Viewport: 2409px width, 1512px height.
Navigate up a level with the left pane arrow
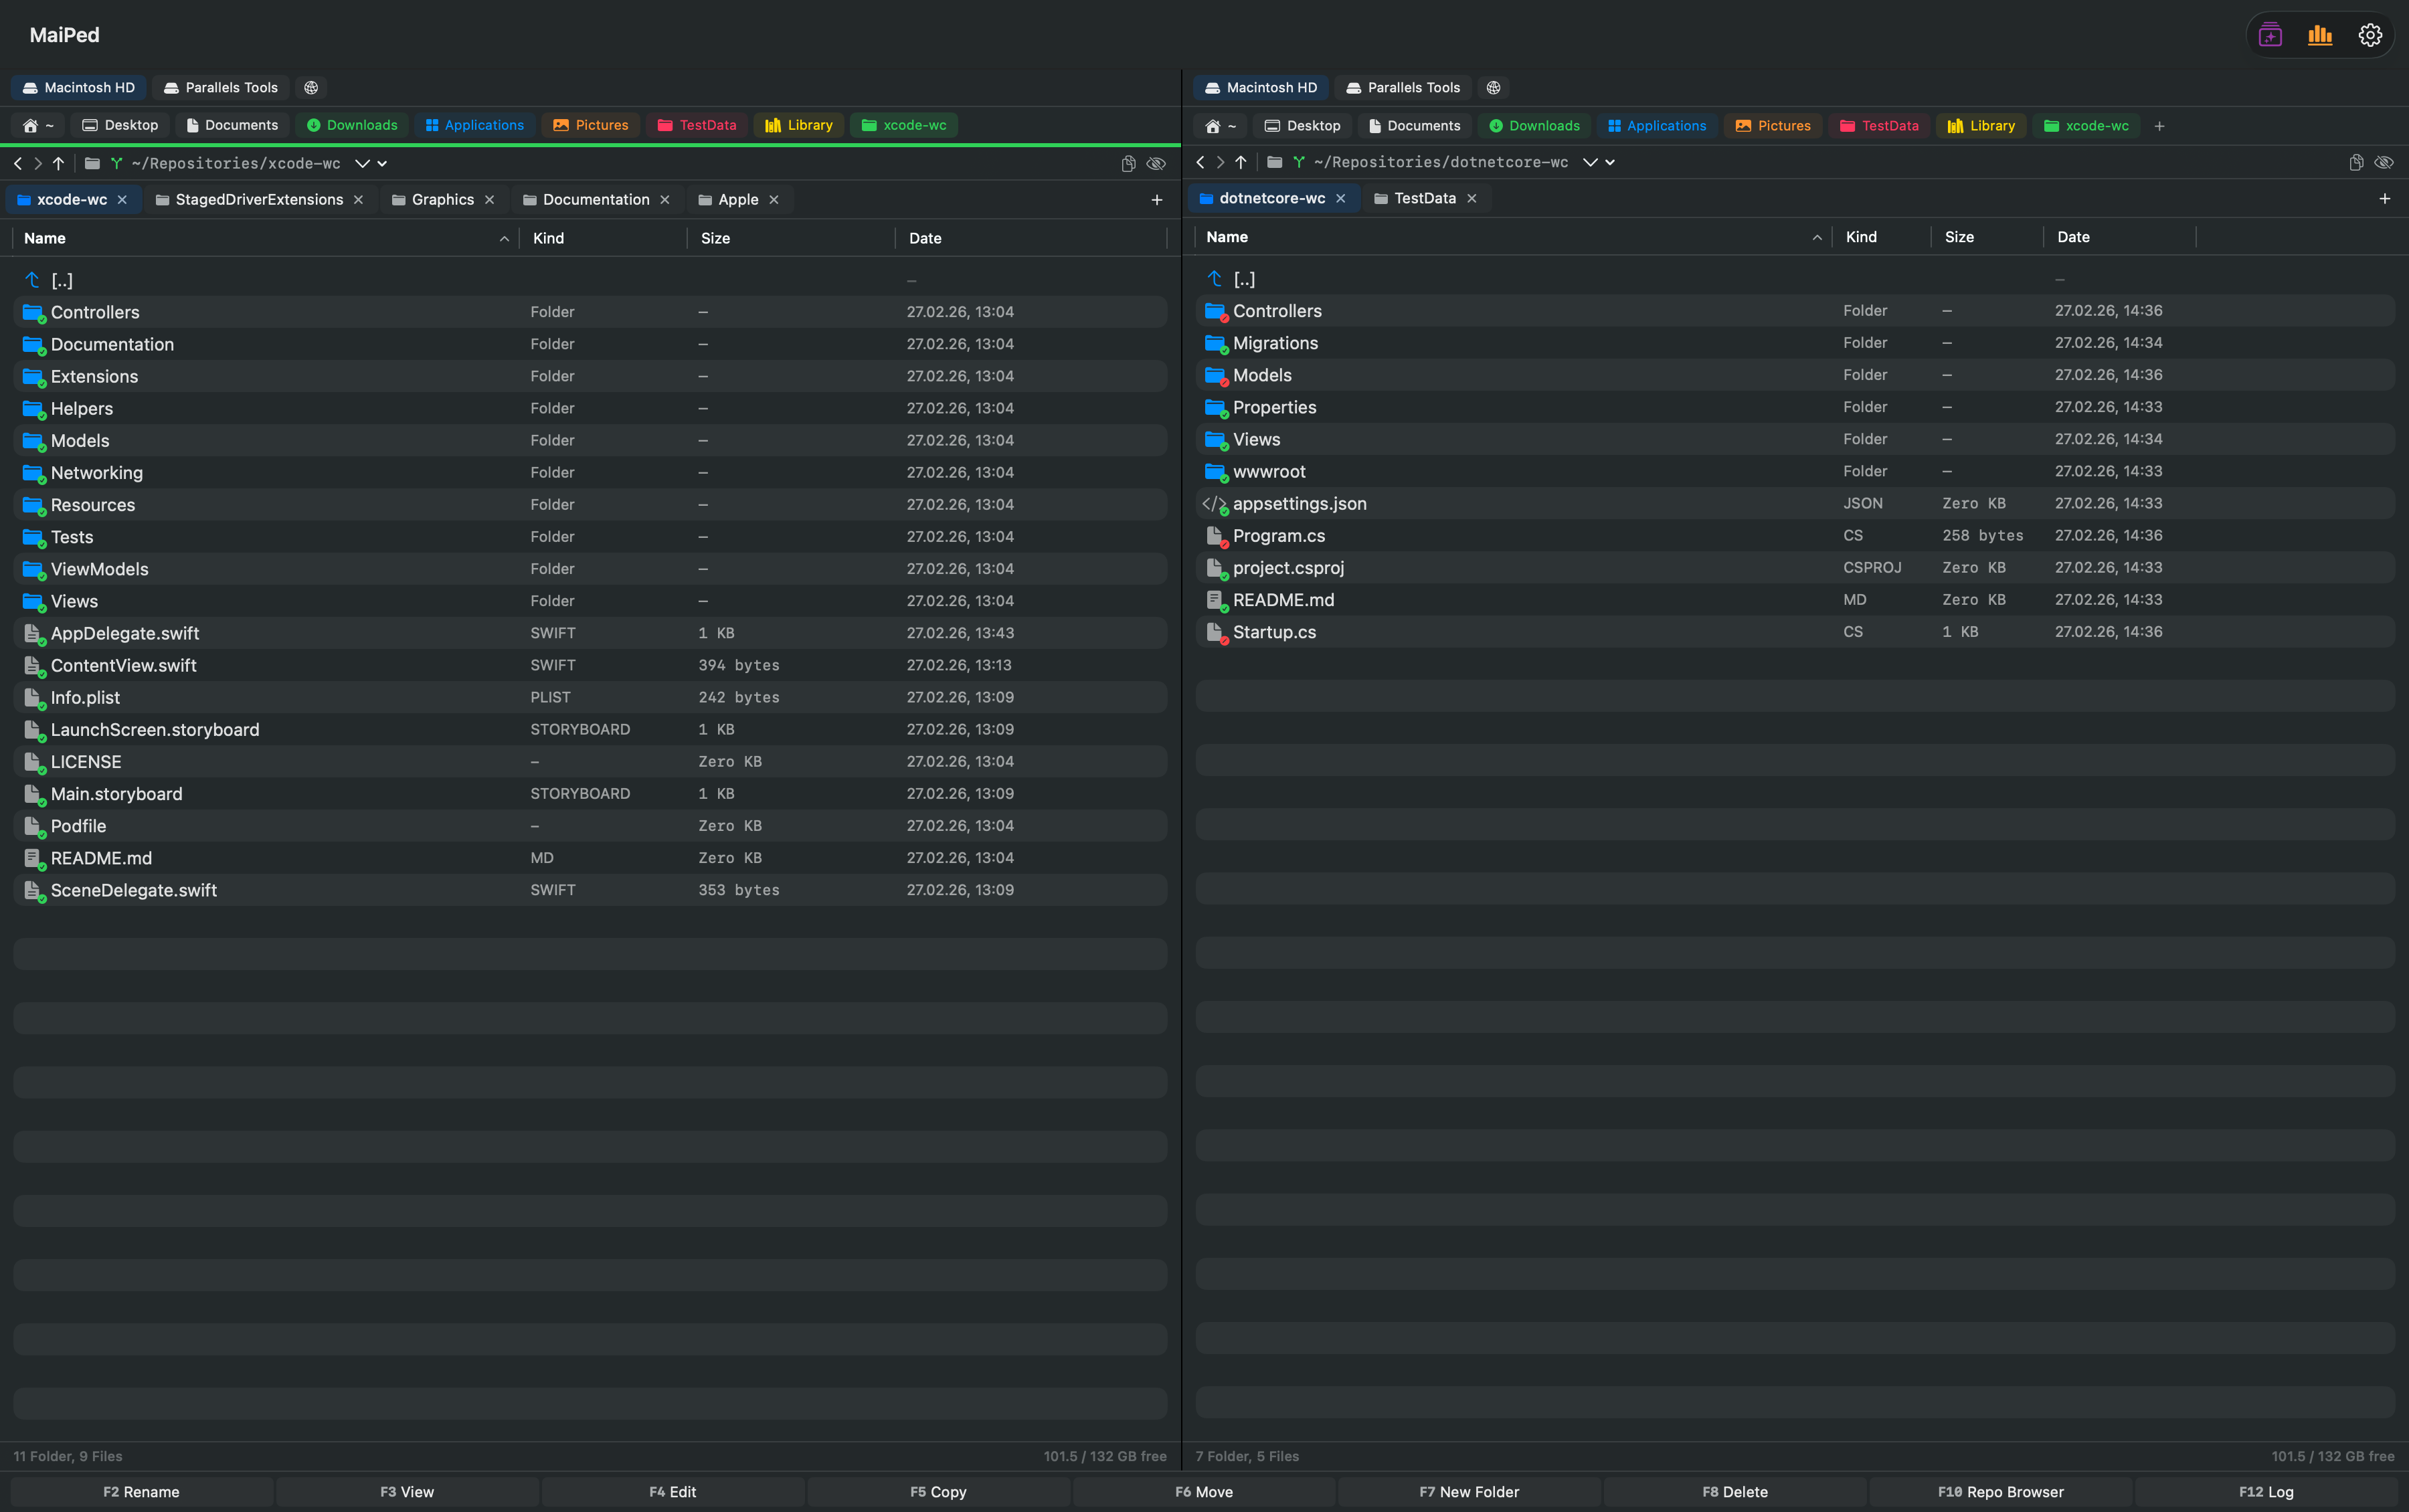click(58, 163)
